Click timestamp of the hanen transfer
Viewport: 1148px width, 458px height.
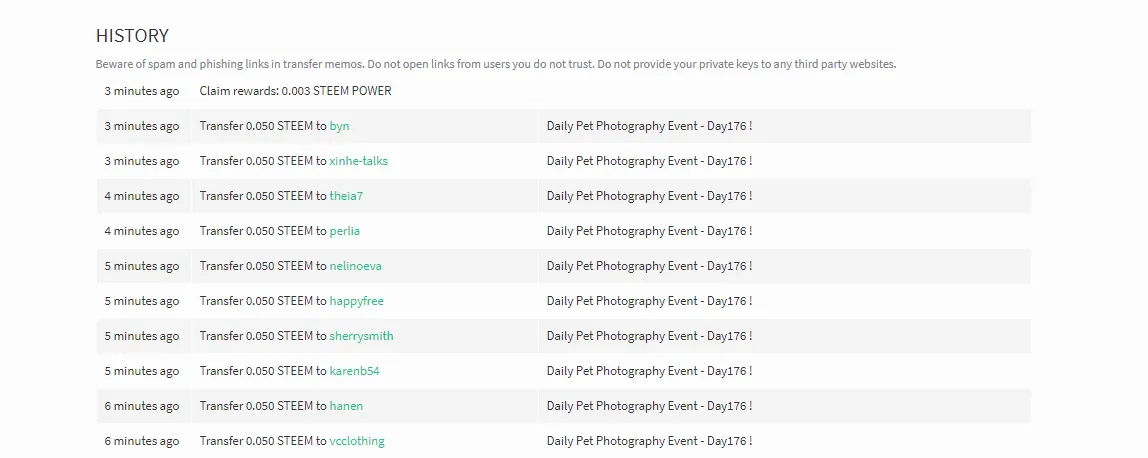click(x=142, y=406)
